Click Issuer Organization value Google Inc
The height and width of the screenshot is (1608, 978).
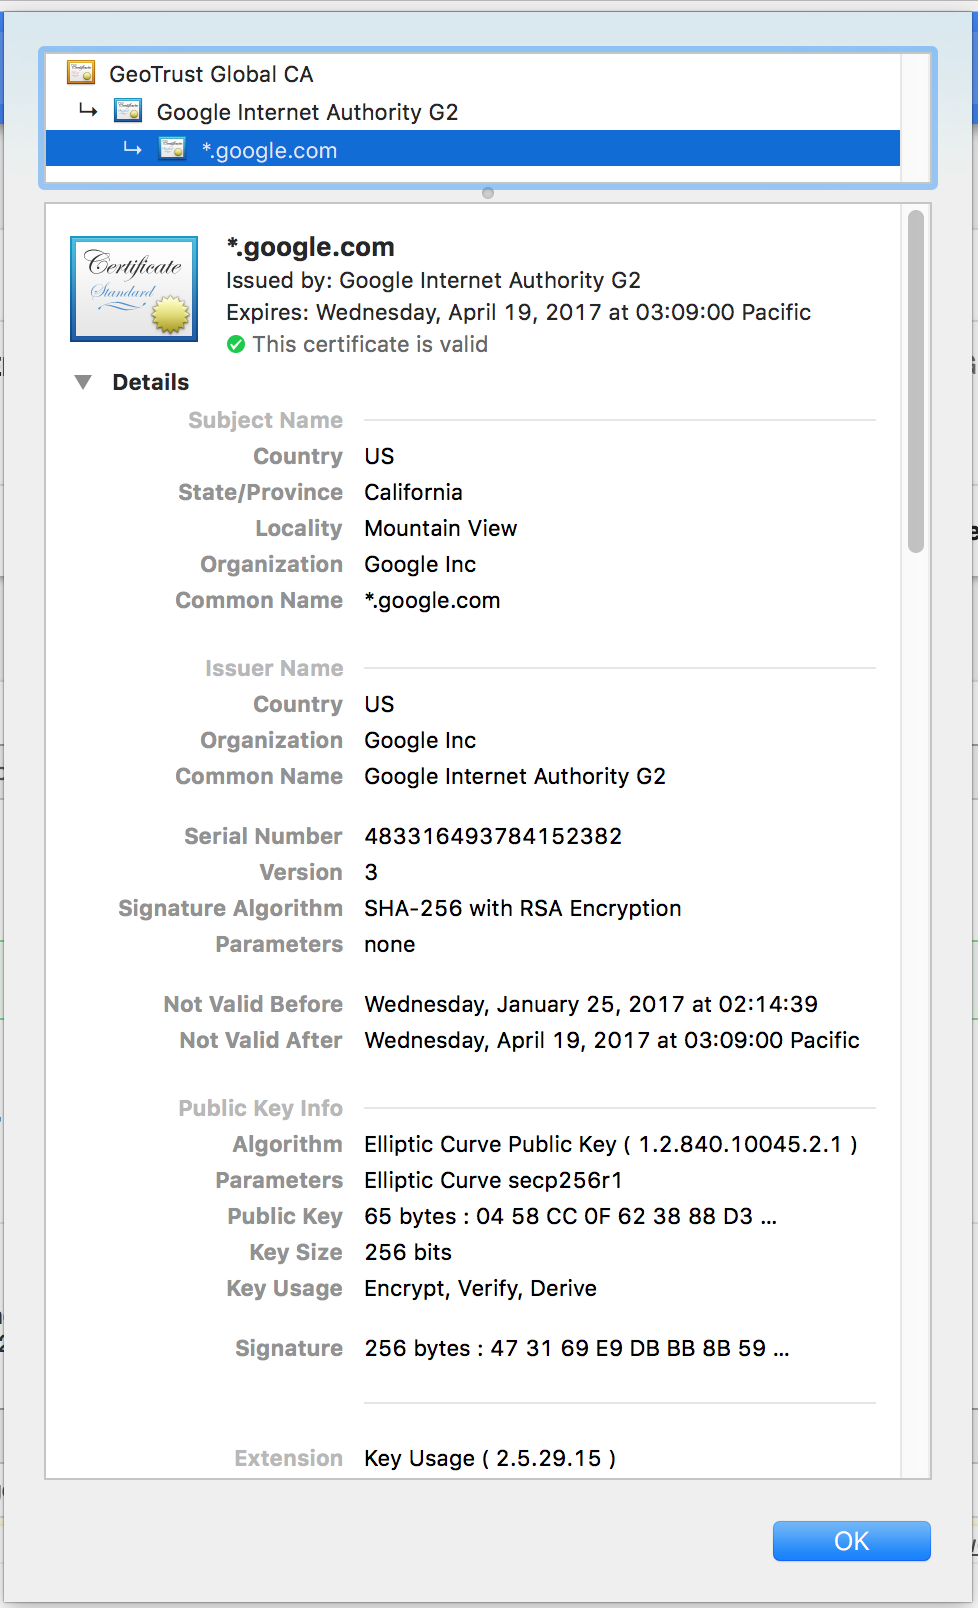[x=420, y=741]
